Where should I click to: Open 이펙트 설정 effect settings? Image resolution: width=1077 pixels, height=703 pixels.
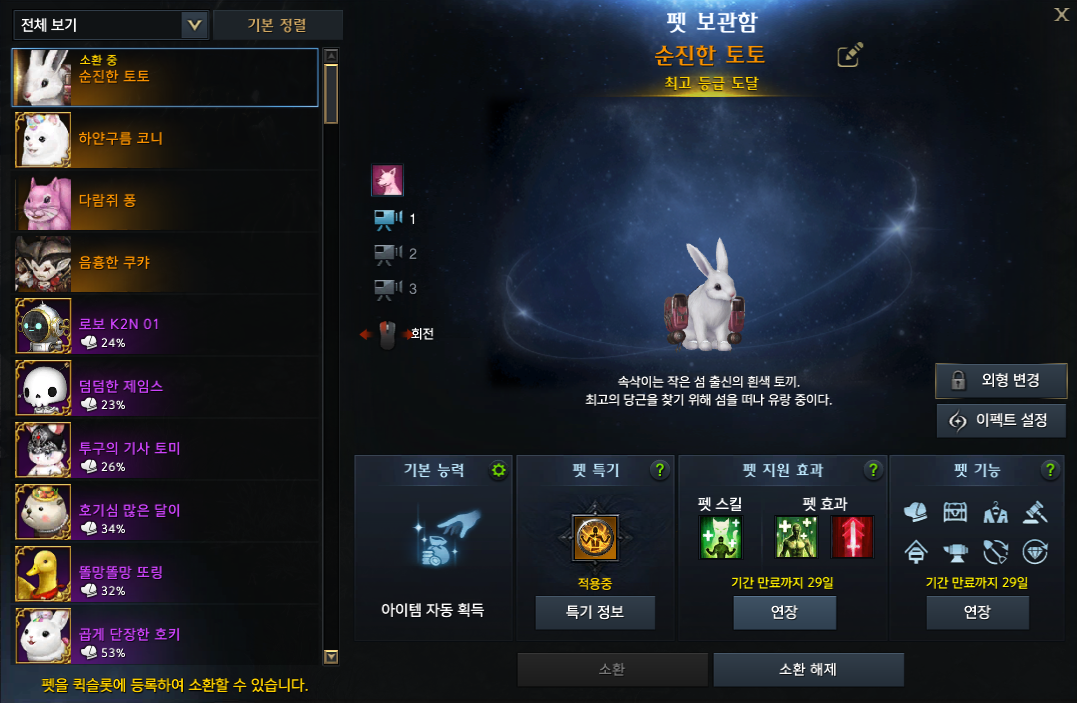[x=1001, y=421]
